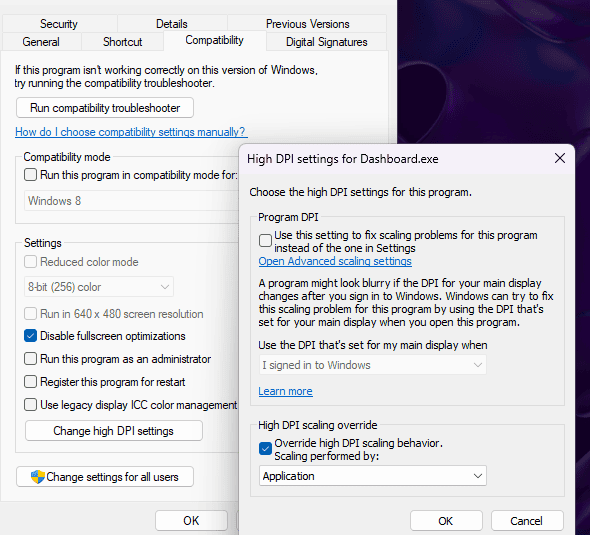Click Change high DPI settings button
The image size is (590, 535).
pyautogui.click(x=114, y=430)
